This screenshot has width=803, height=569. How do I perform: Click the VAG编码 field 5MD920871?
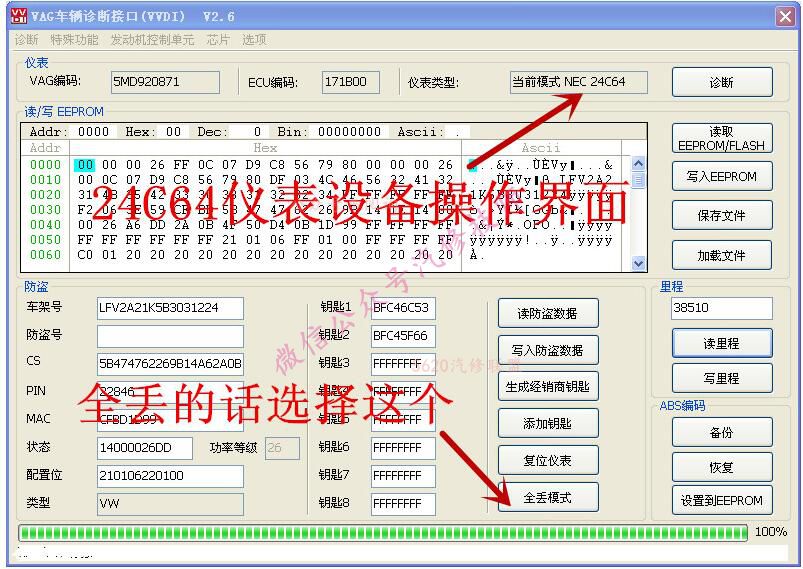click(x=165, y=82)
